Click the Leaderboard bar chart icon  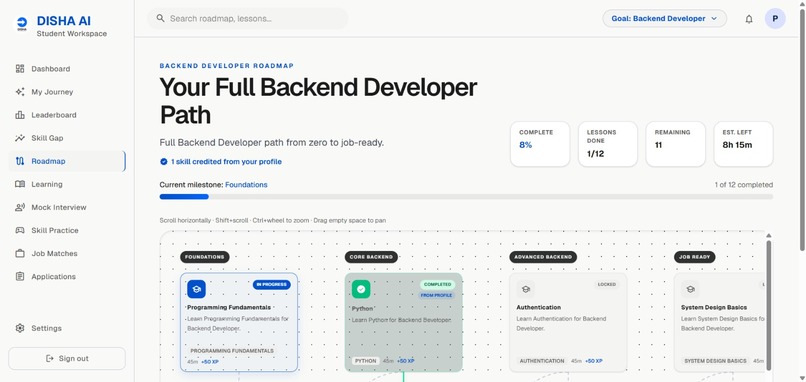coord(20,115)
